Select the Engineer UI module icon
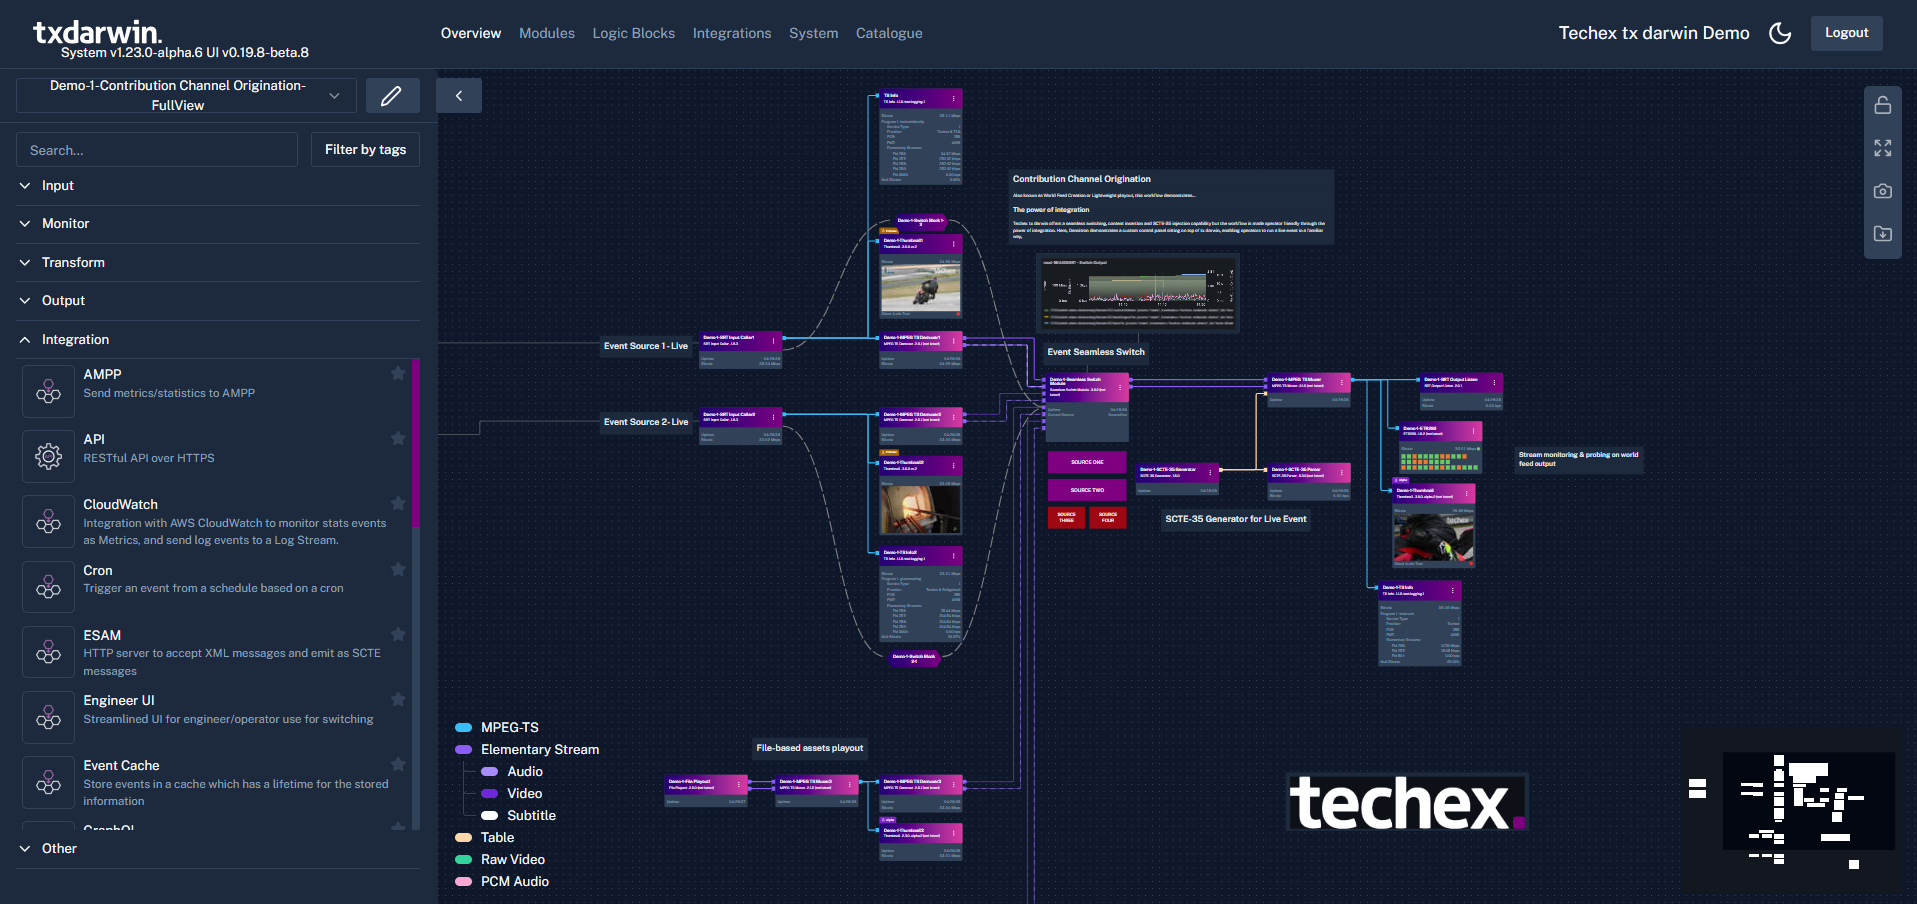This screenshot has width=1917, height=904. pyautogui.click(x=48, y=717)
